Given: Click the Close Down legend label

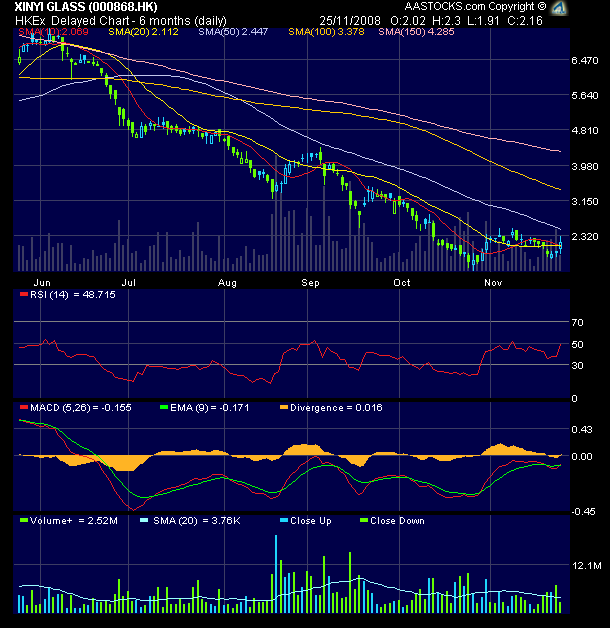Looking at the screenshot, I should pyautogui.click(x=397, y=521).
